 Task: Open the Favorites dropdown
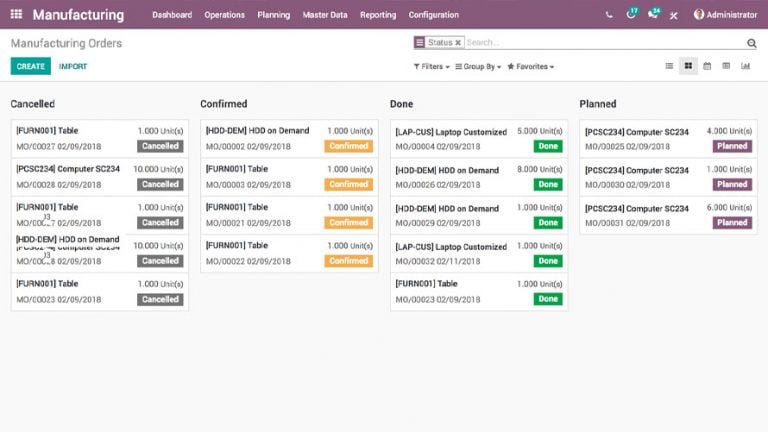click(530, 67)
